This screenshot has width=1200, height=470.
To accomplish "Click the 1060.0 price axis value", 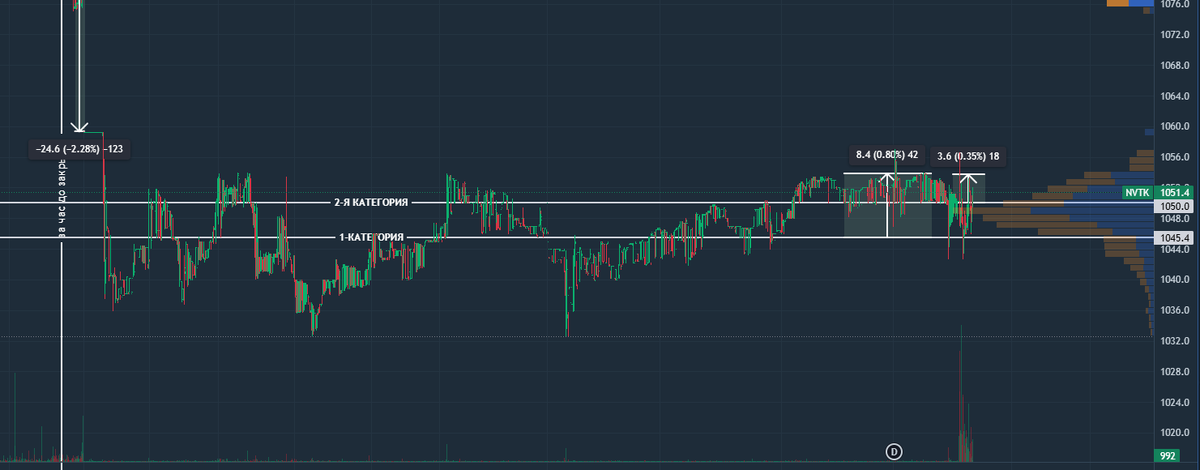I will point(1174,127).
